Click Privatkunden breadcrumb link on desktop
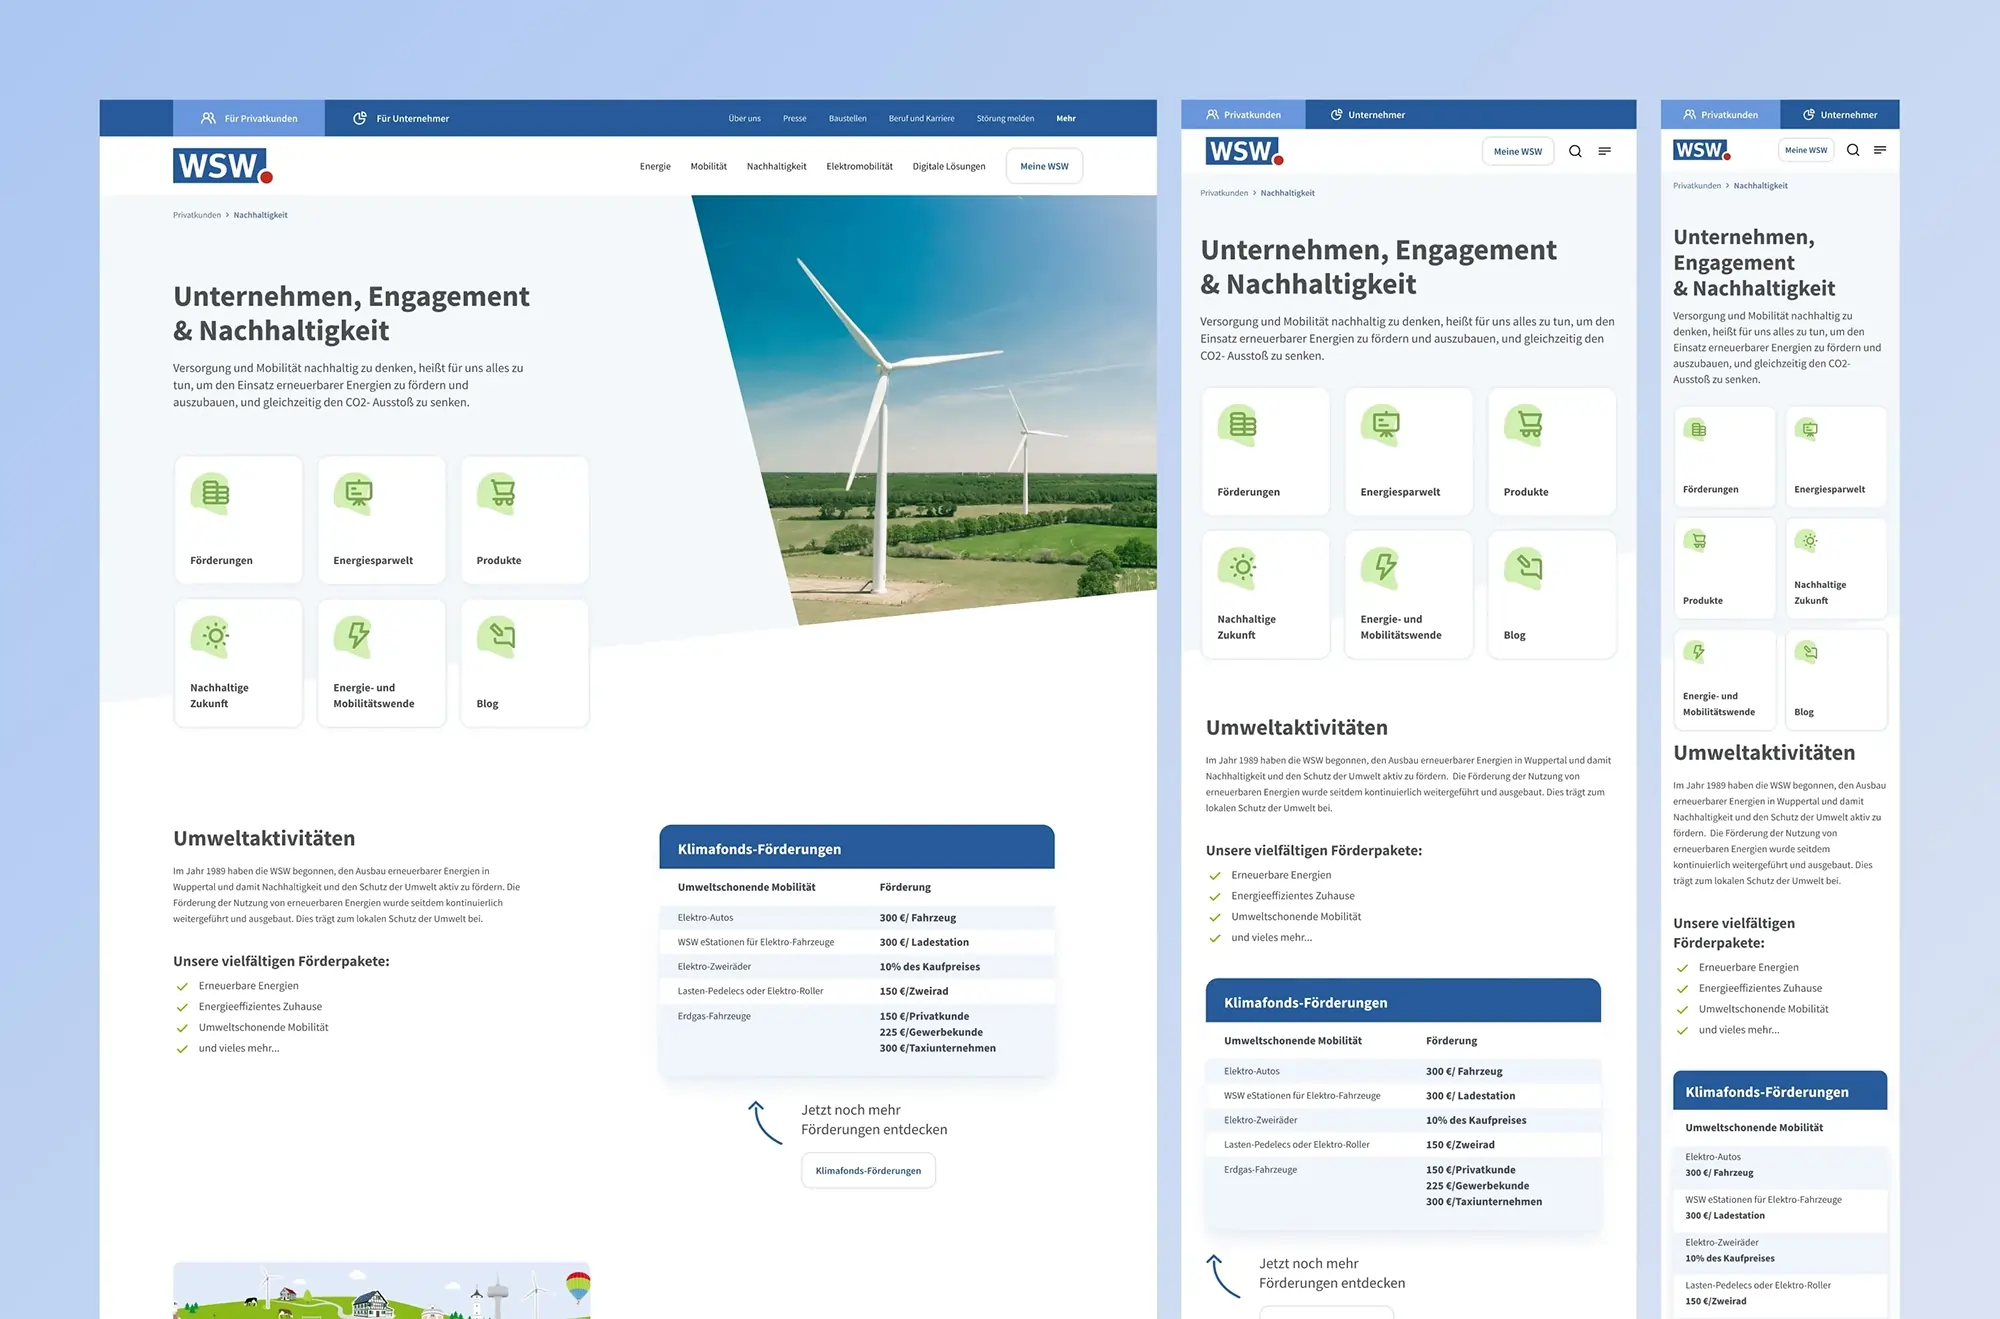The width and height of the screenshot is (2000, 1319). pos(197,215)
